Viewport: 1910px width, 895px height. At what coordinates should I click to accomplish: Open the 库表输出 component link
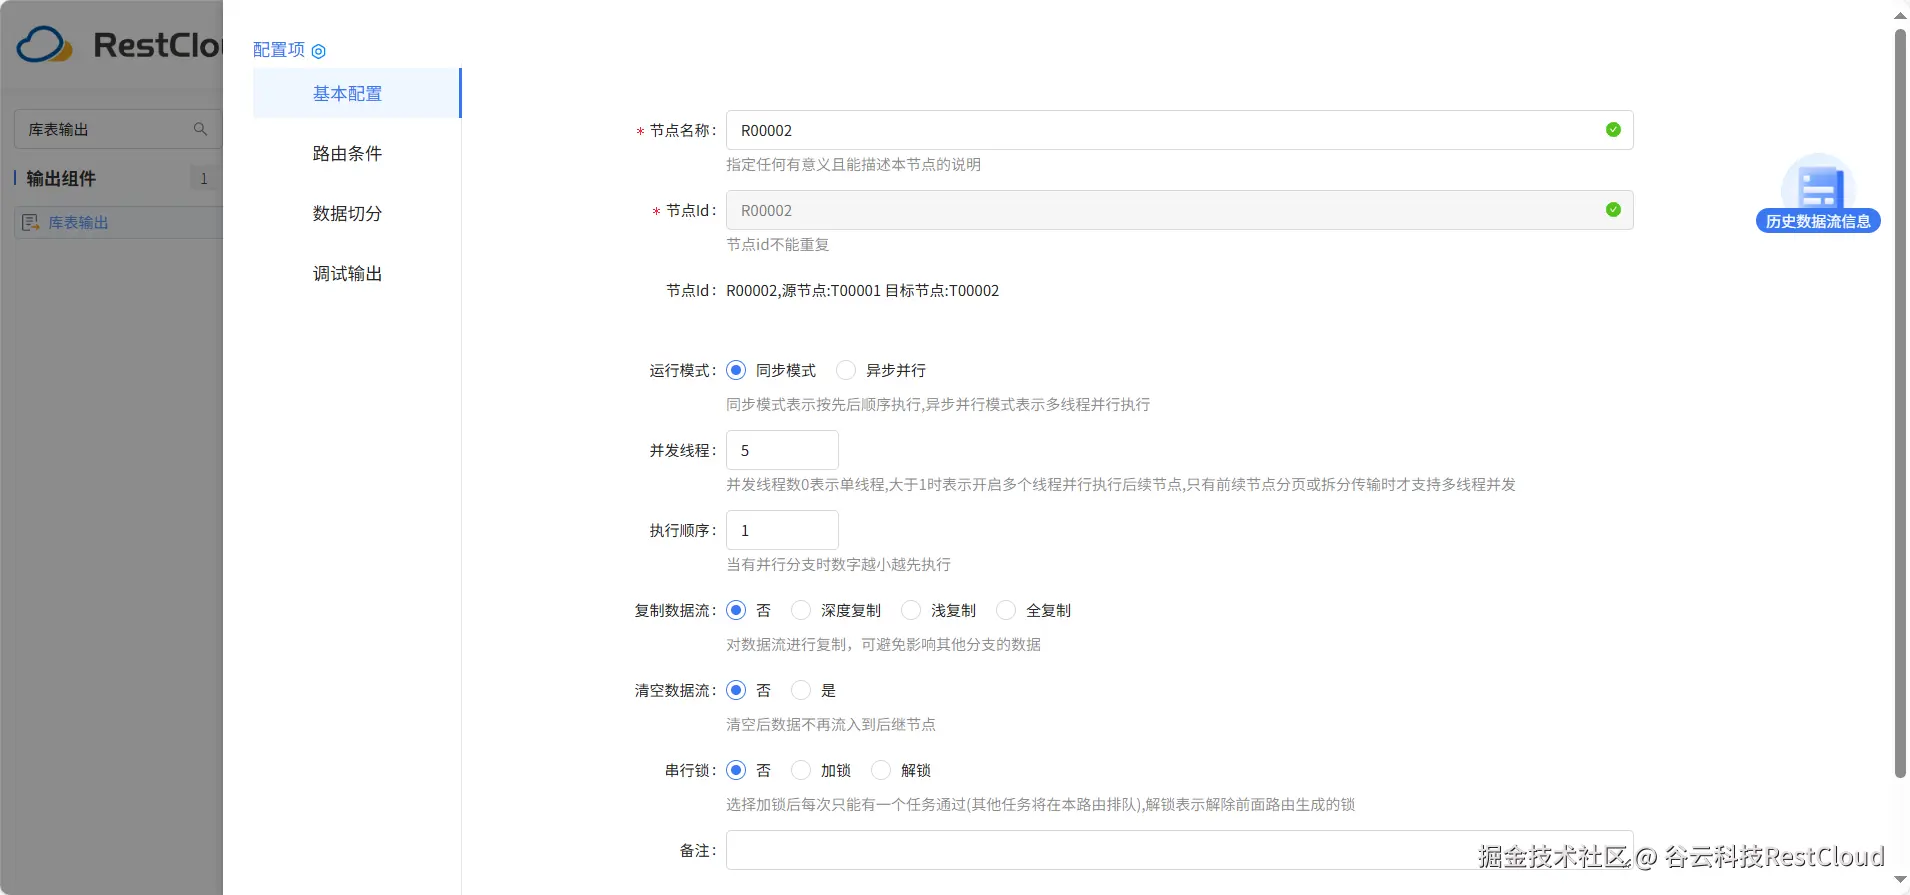click(x=78, y=222)
